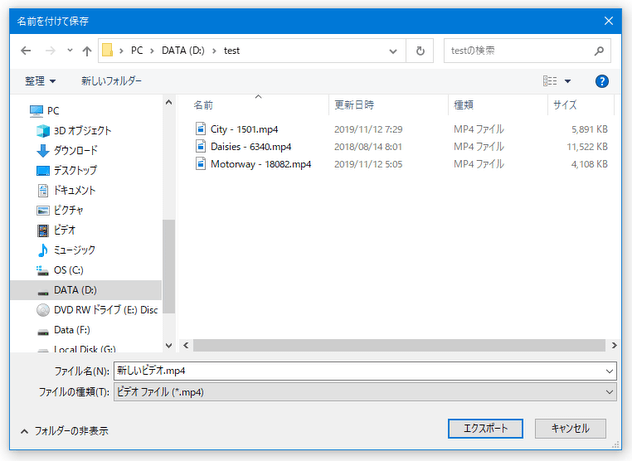Image resolution: width=632 pixels, height=461 pixels.
Task: Click size 11,522 KB
Action: [587, 147]
